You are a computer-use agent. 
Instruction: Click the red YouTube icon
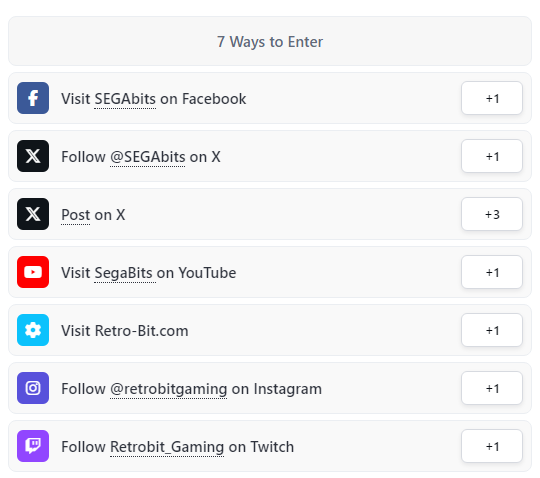(33, 272)
